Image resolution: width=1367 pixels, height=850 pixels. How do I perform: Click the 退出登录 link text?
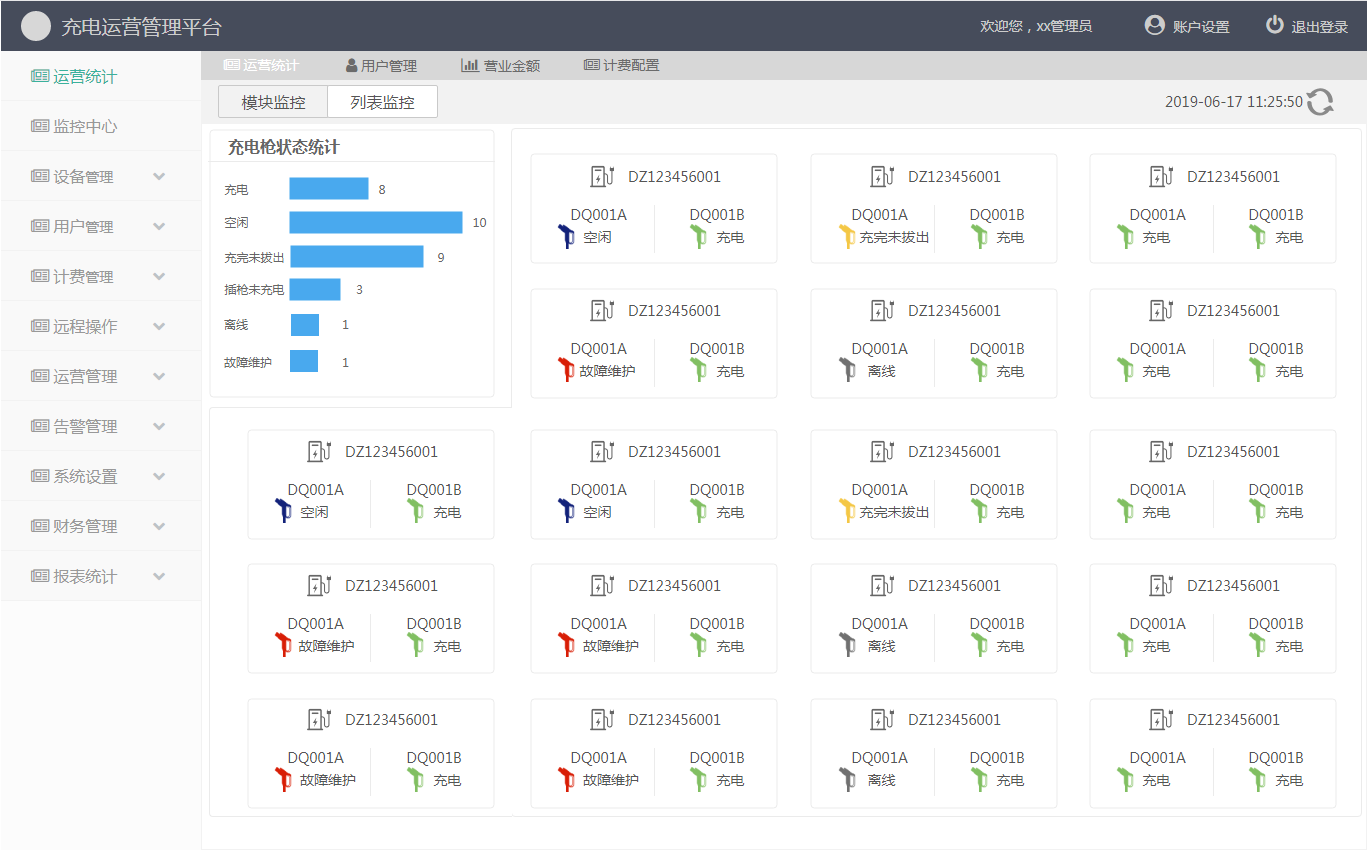pos(1320,27)
